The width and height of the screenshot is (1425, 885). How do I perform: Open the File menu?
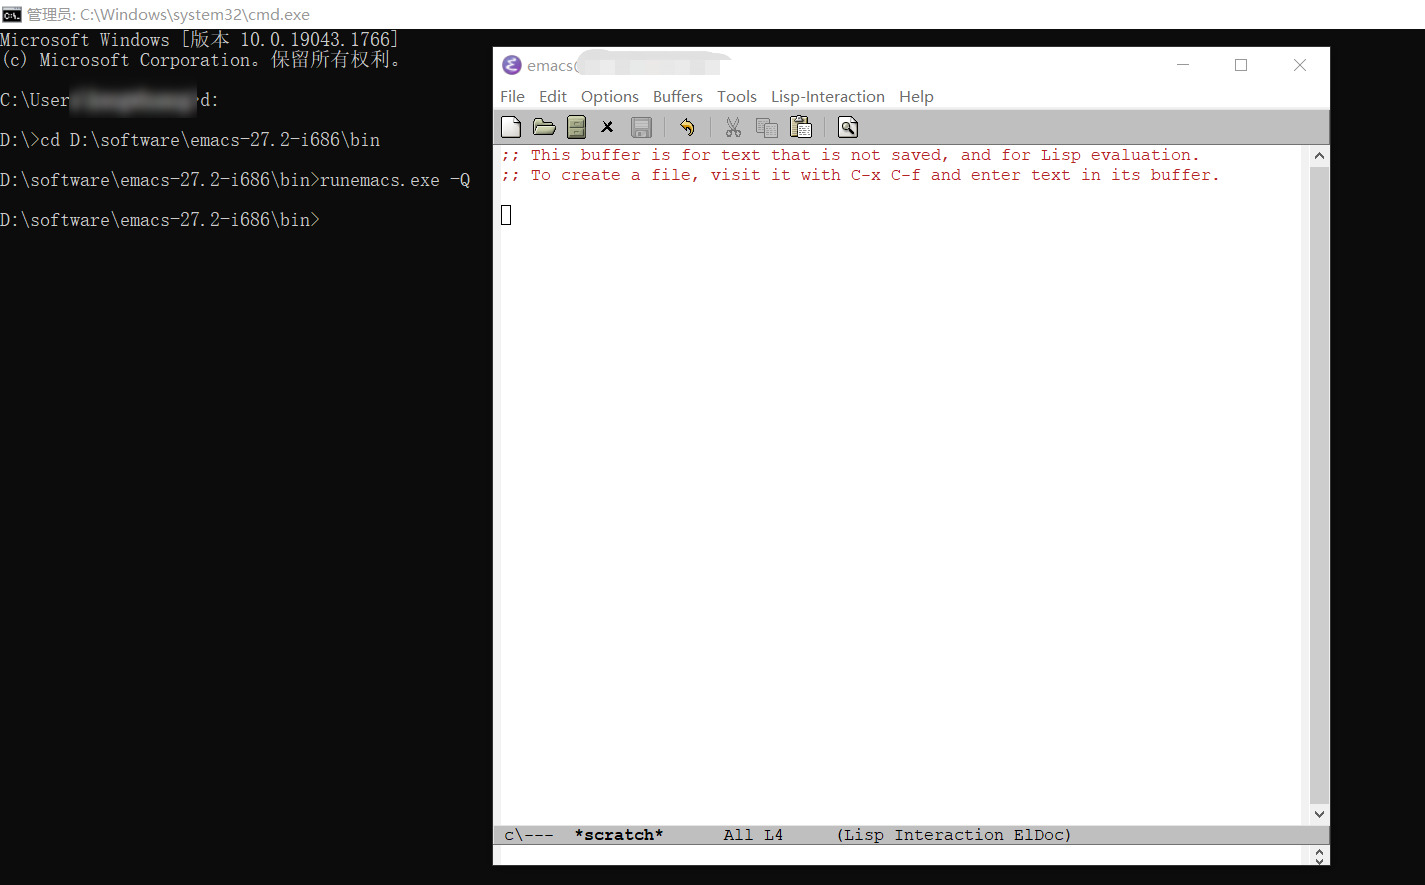pos(512,96)
